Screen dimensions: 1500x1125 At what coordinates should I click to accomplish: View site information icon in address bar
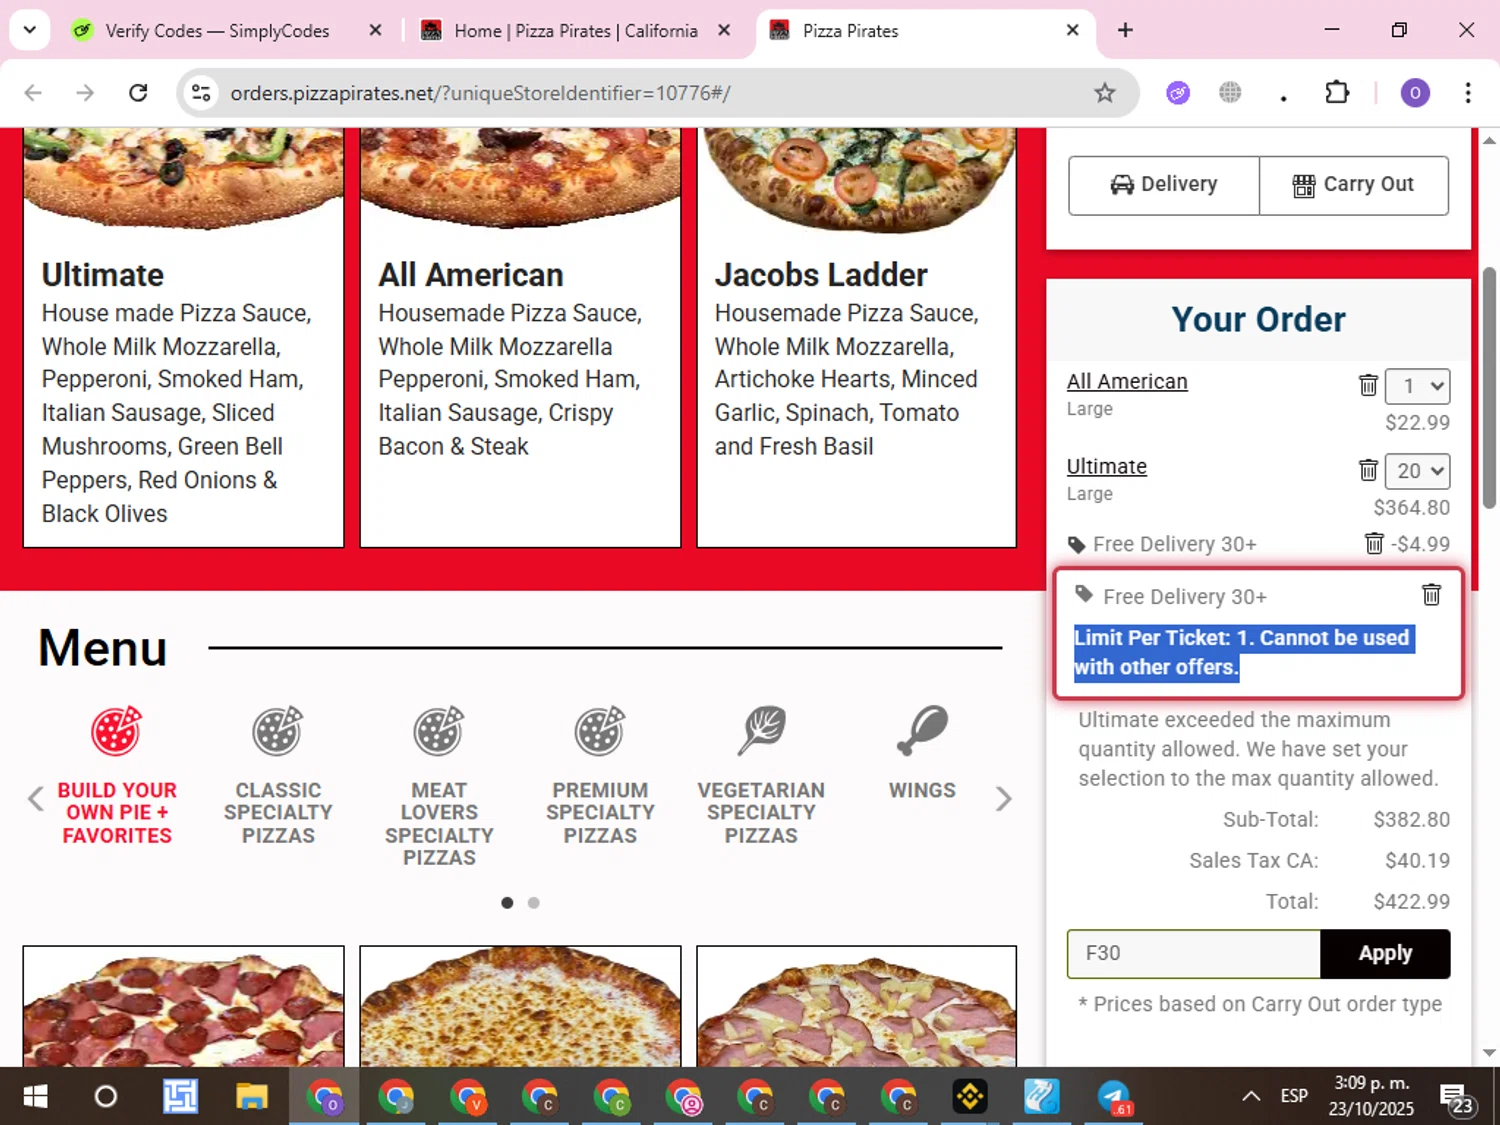coord(201,93)
